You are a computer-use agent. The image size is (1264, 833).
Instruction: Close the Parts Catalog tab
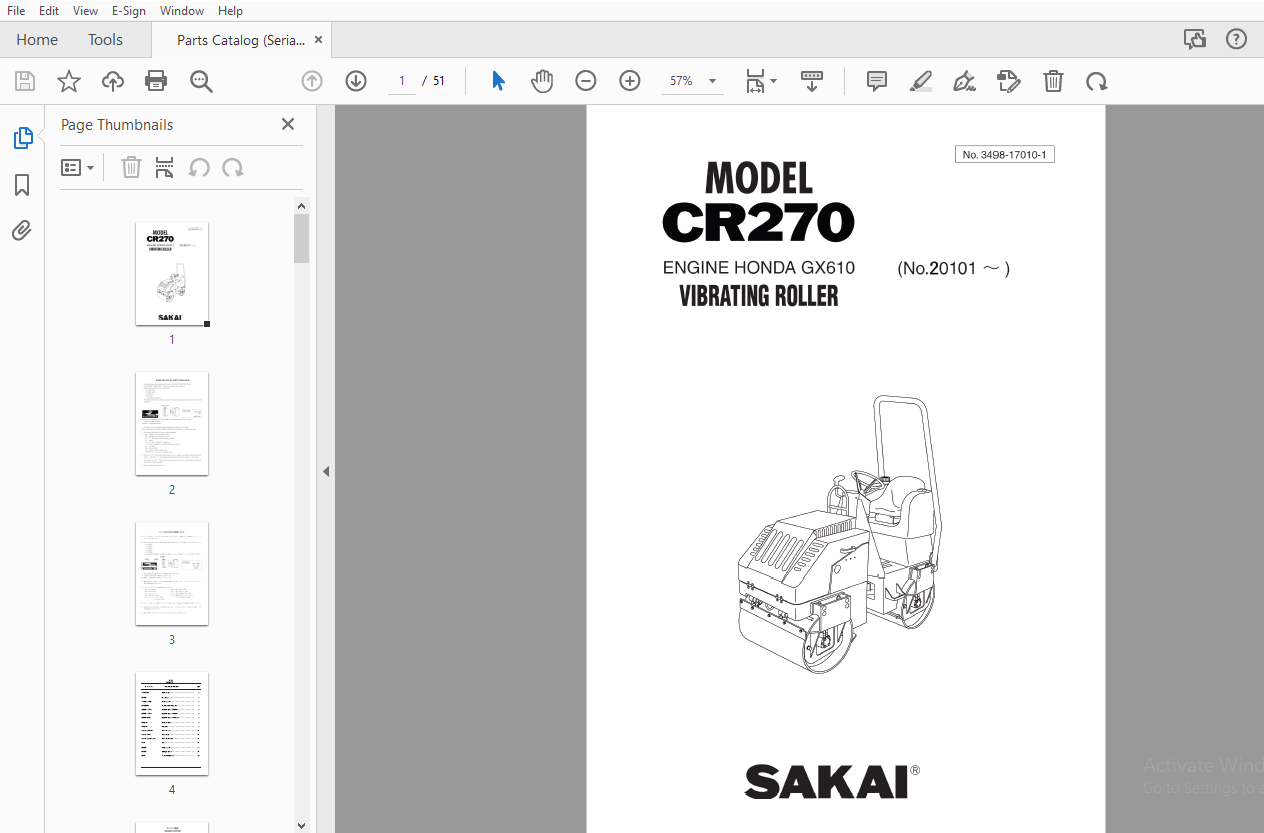click(x=318, y=40)
